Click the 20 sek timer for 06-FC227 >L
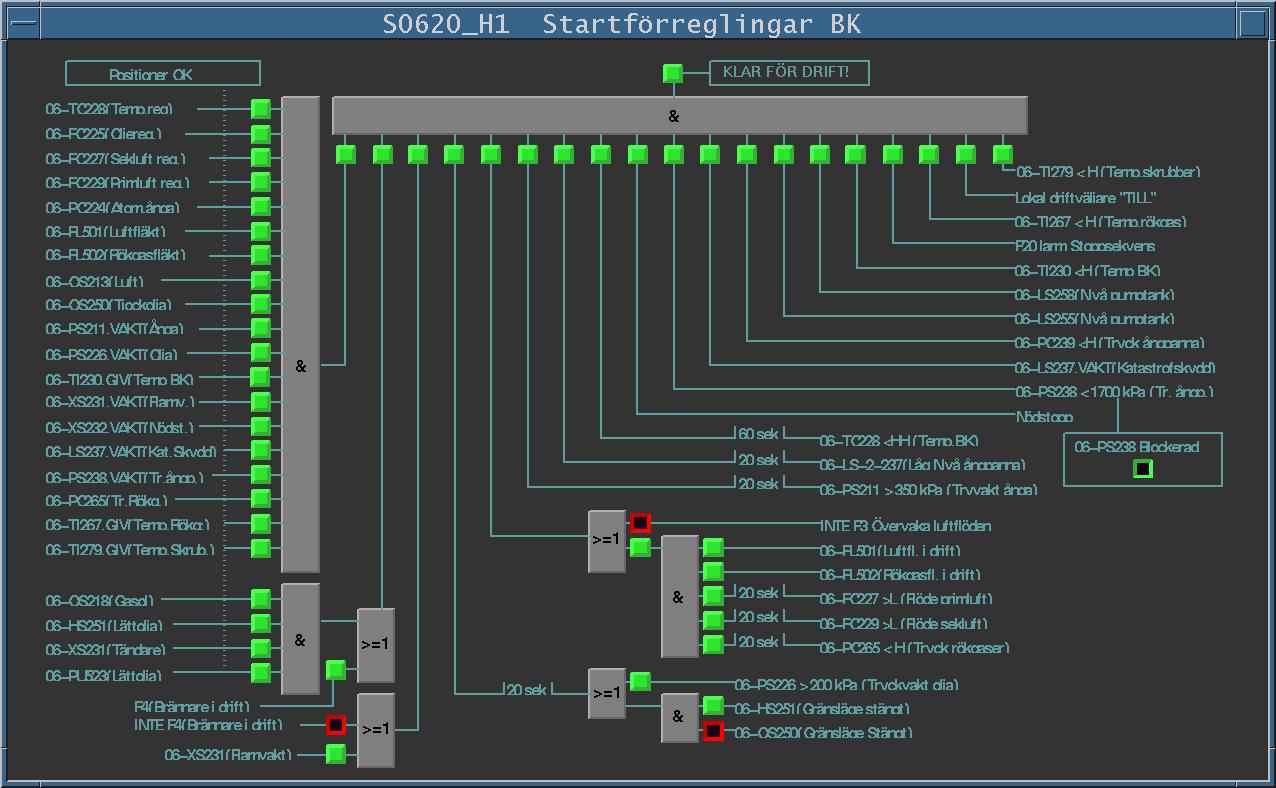The width and height of the screenshot is (1276, 788). coord(758,593)
